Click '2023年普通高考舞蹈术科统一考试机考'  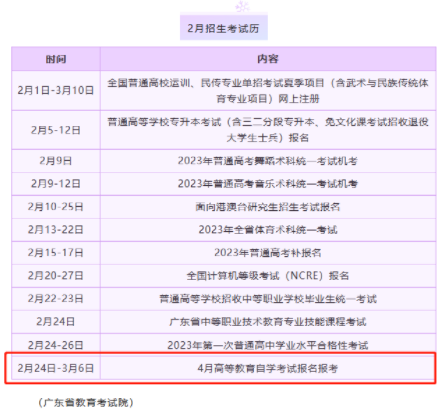[268, 161]
